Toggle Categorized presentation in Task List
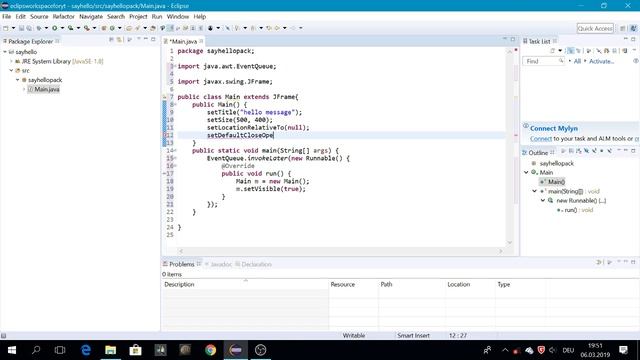 [x=571, y=51]
